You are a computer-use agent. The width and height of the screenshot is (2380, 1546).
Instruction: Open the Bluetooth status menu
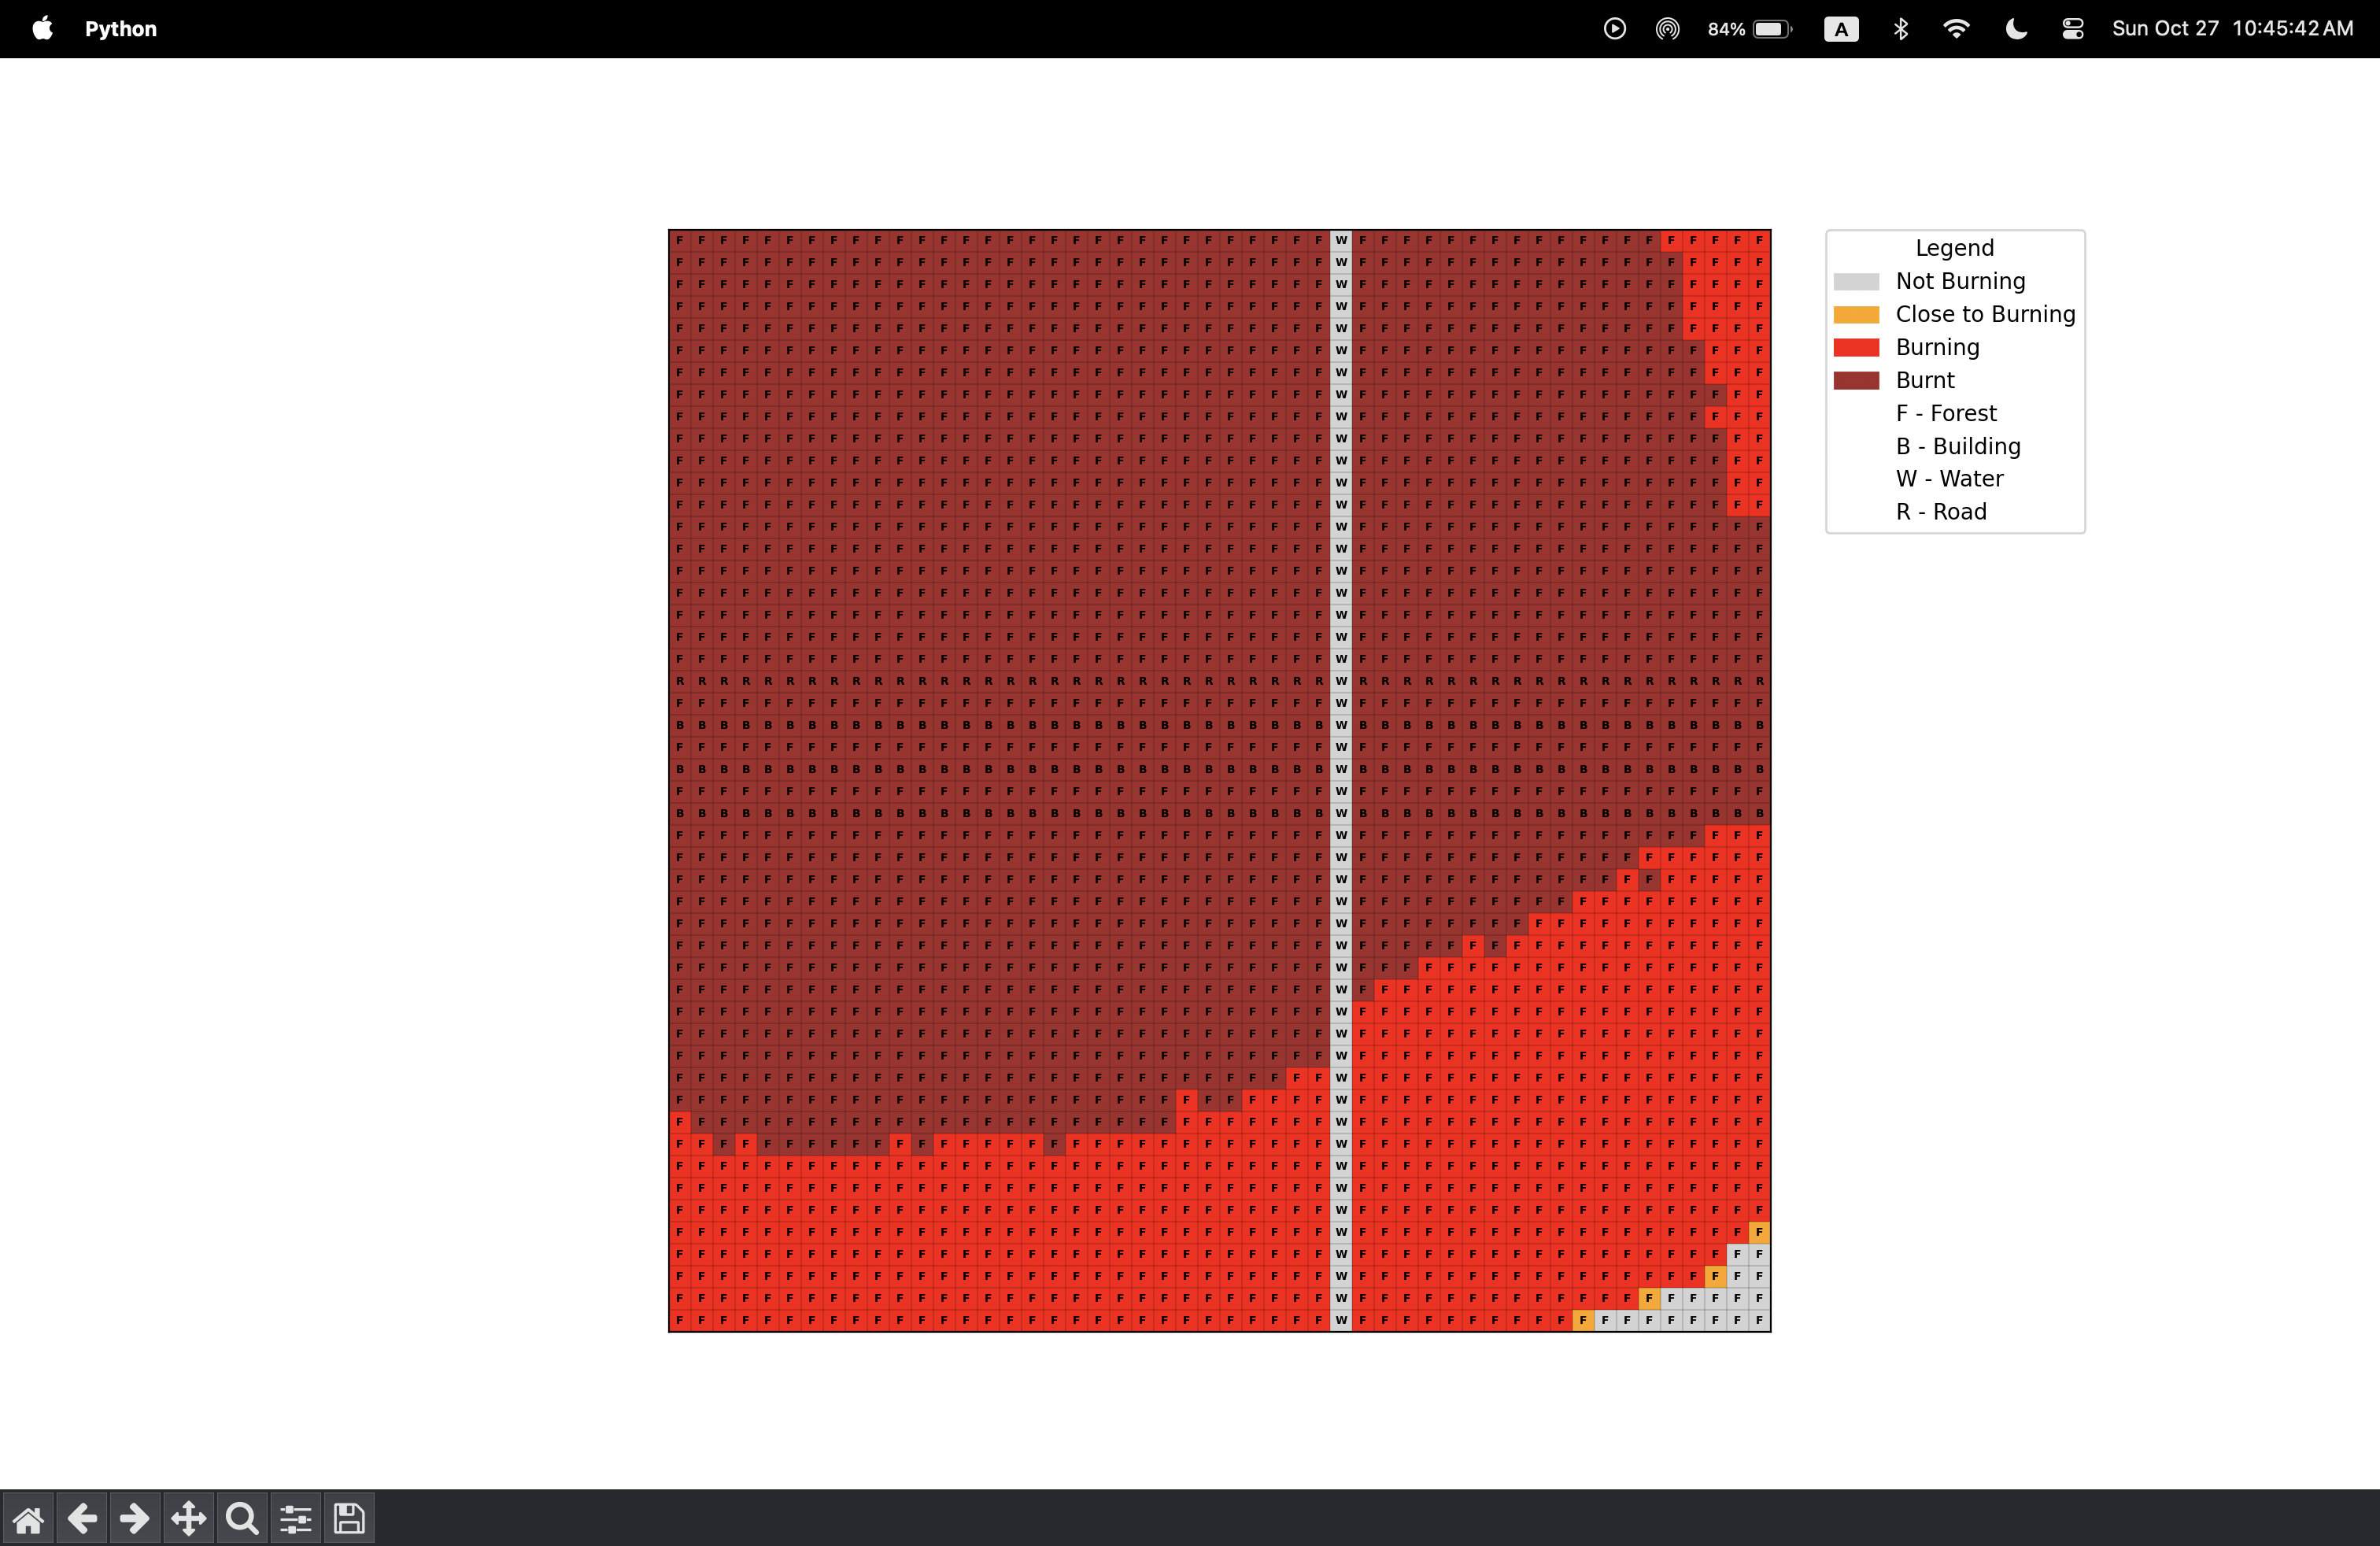pos(1901,28)
